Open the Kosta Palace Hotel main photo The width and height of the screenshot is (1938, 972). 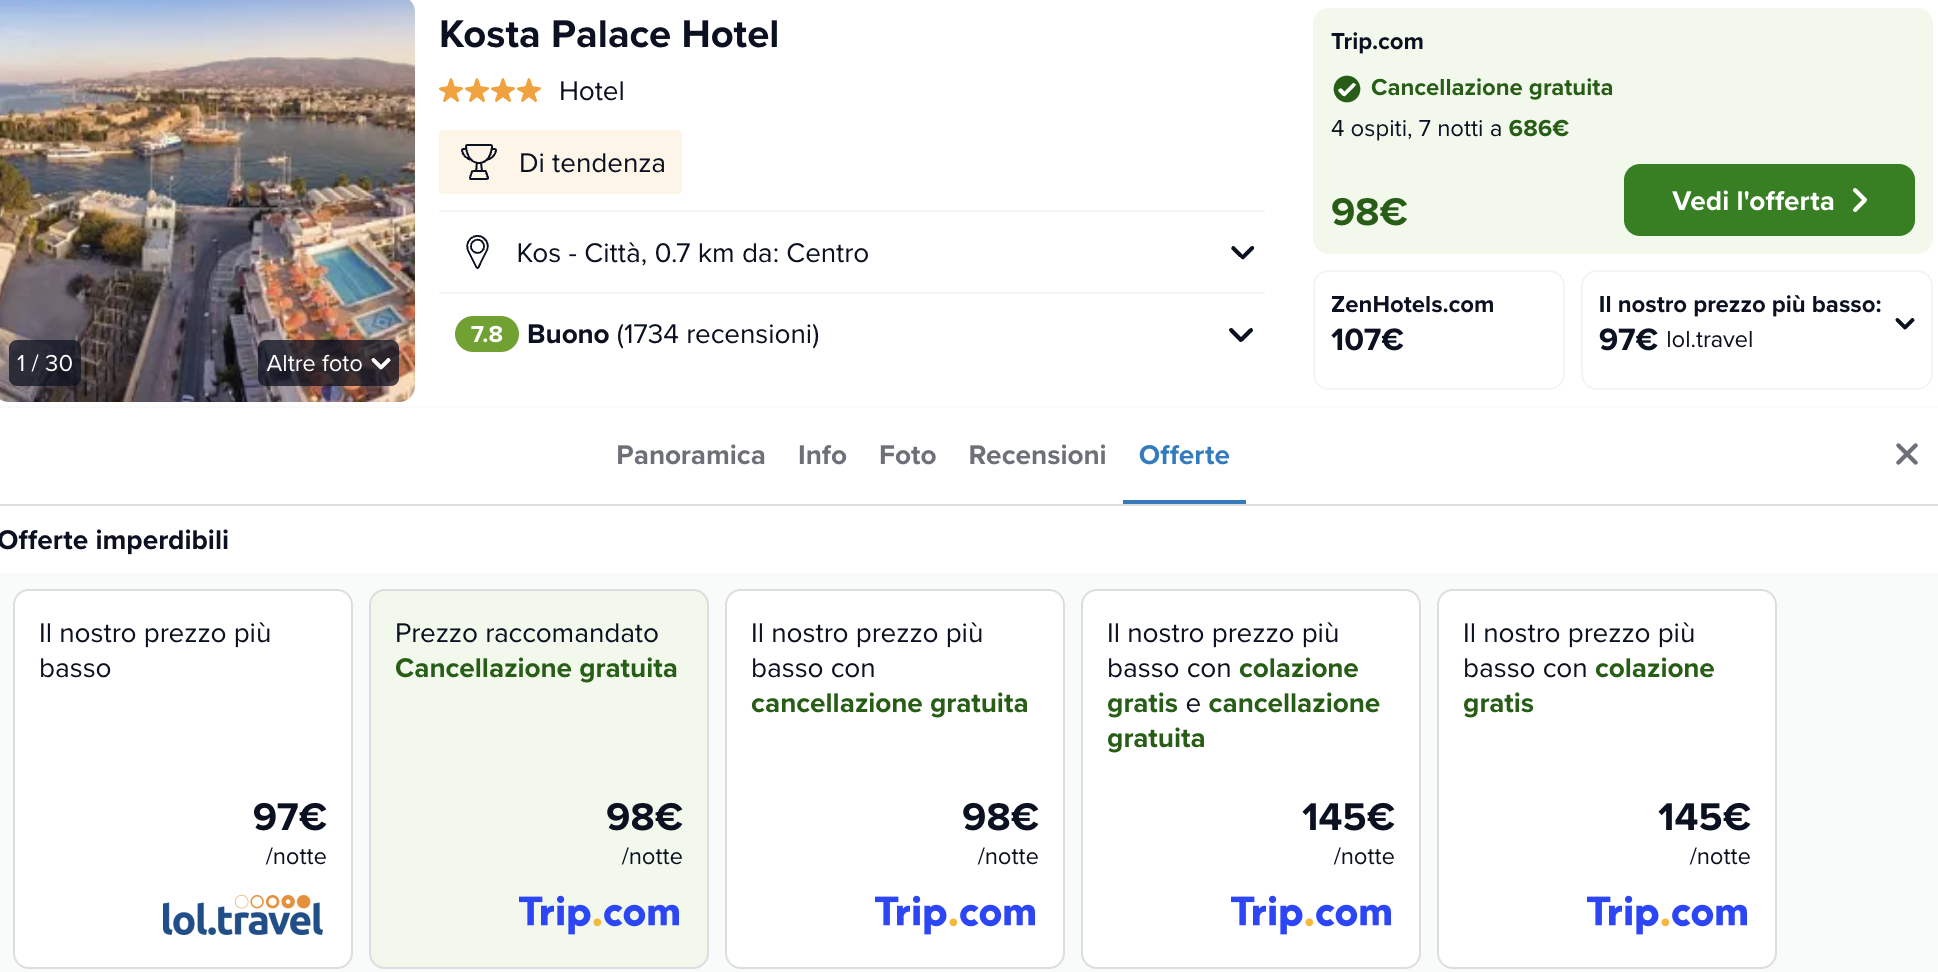pyautogui.click(x=207, y=200)
